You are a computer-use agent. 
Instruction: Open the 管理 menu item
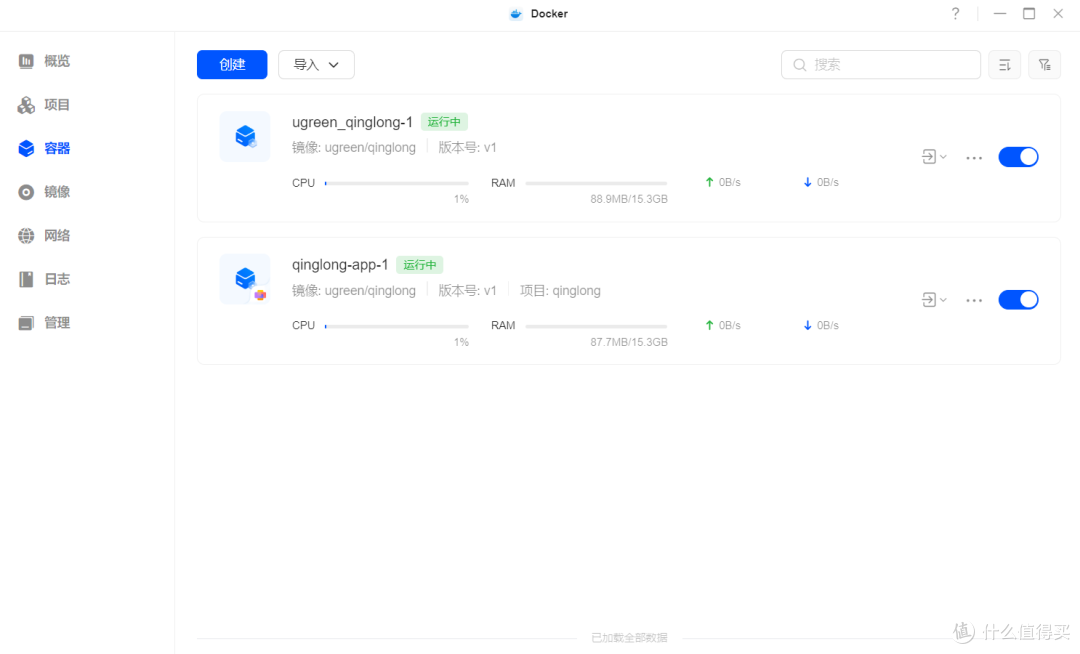[x=57, y=323]
